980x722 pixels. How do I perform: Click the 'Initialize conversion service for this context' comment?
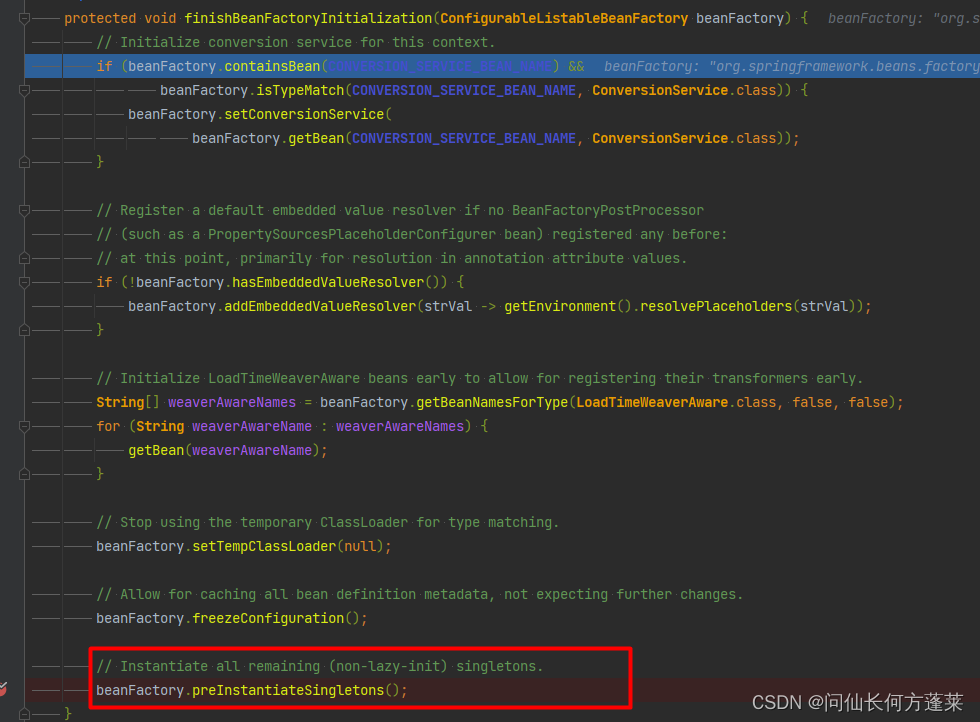tap(296, 43)
